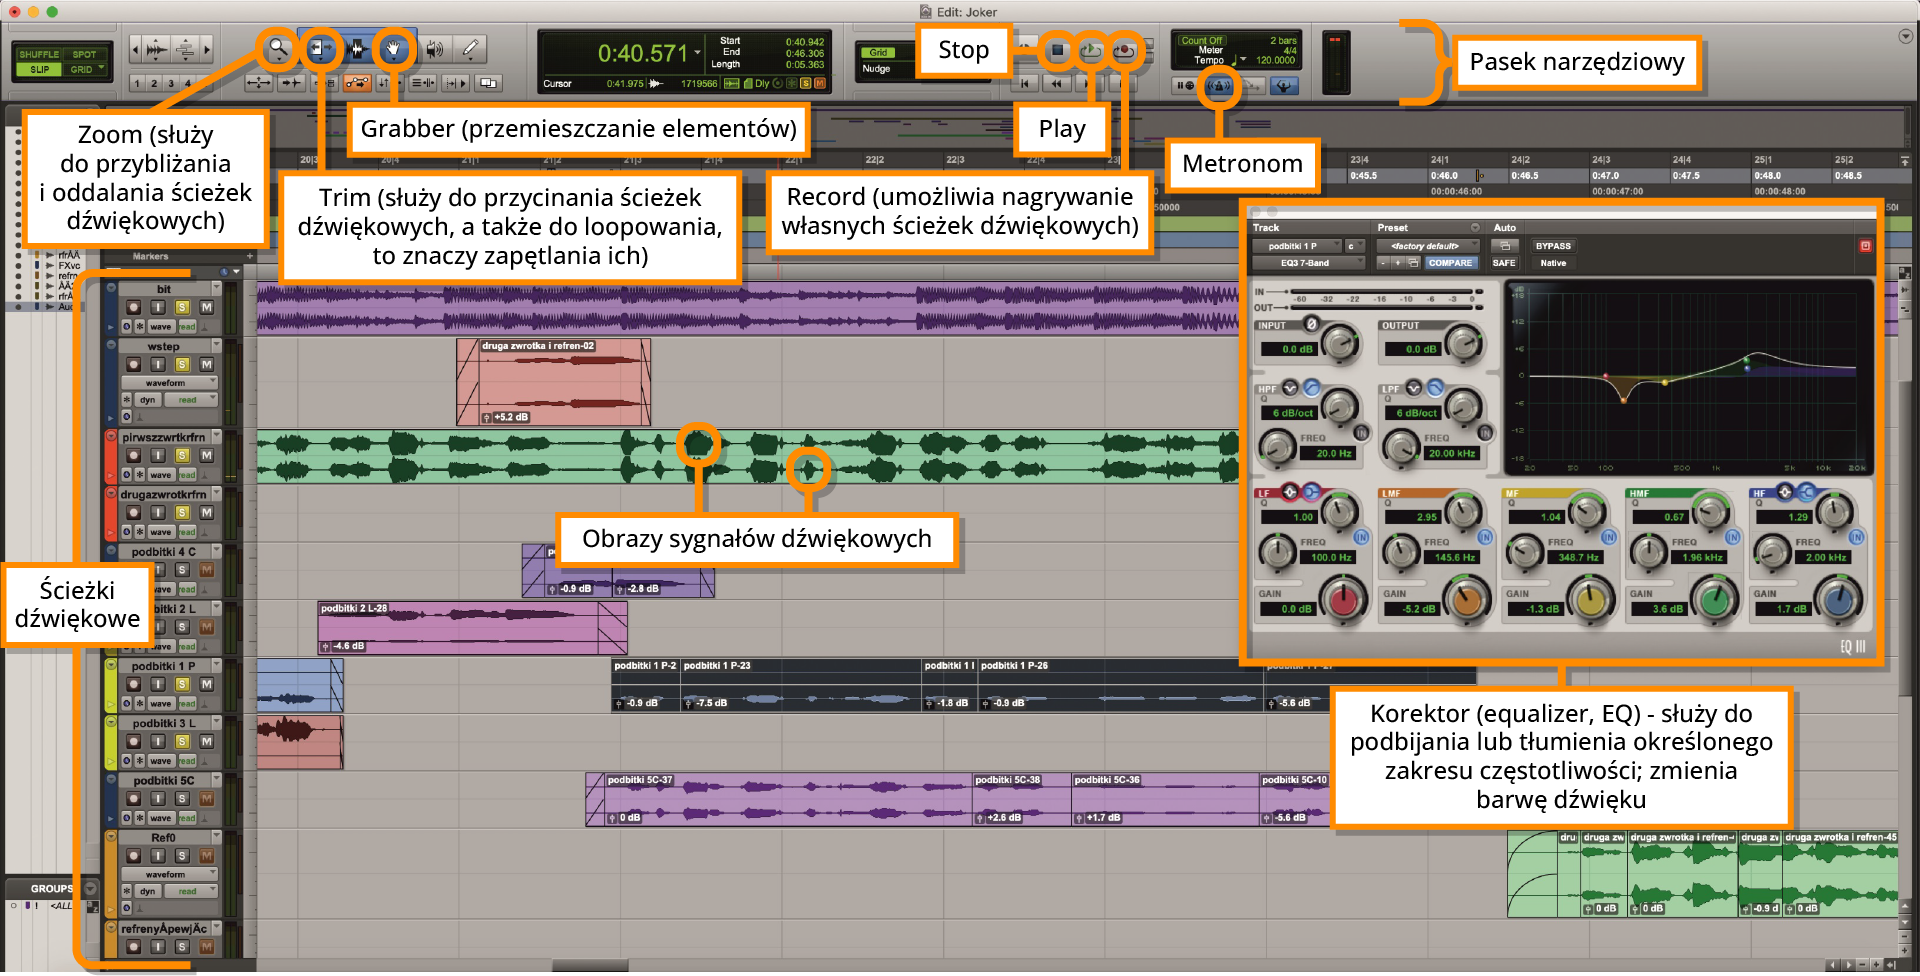Click the Record button in transport
The image size is (1920, 976).
tap(1125, 50)
